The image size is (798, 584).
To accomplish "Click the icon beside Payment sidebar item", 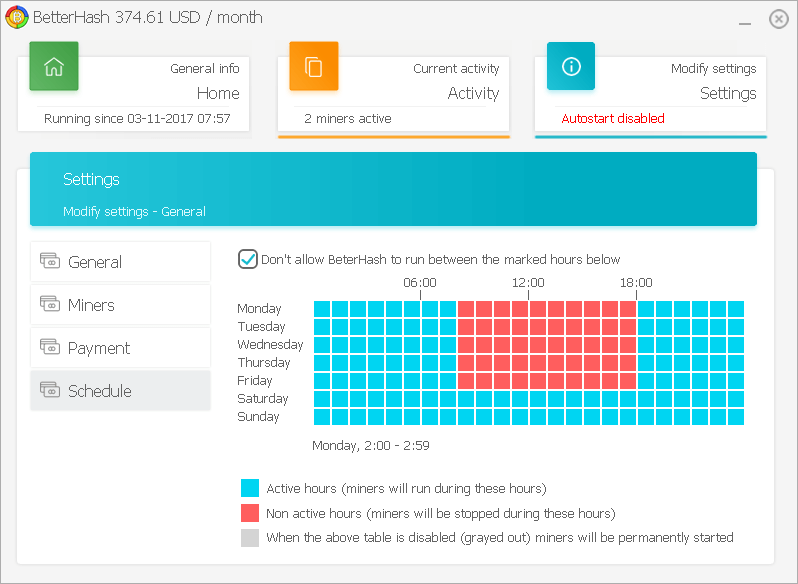I will tap(50, 348).
